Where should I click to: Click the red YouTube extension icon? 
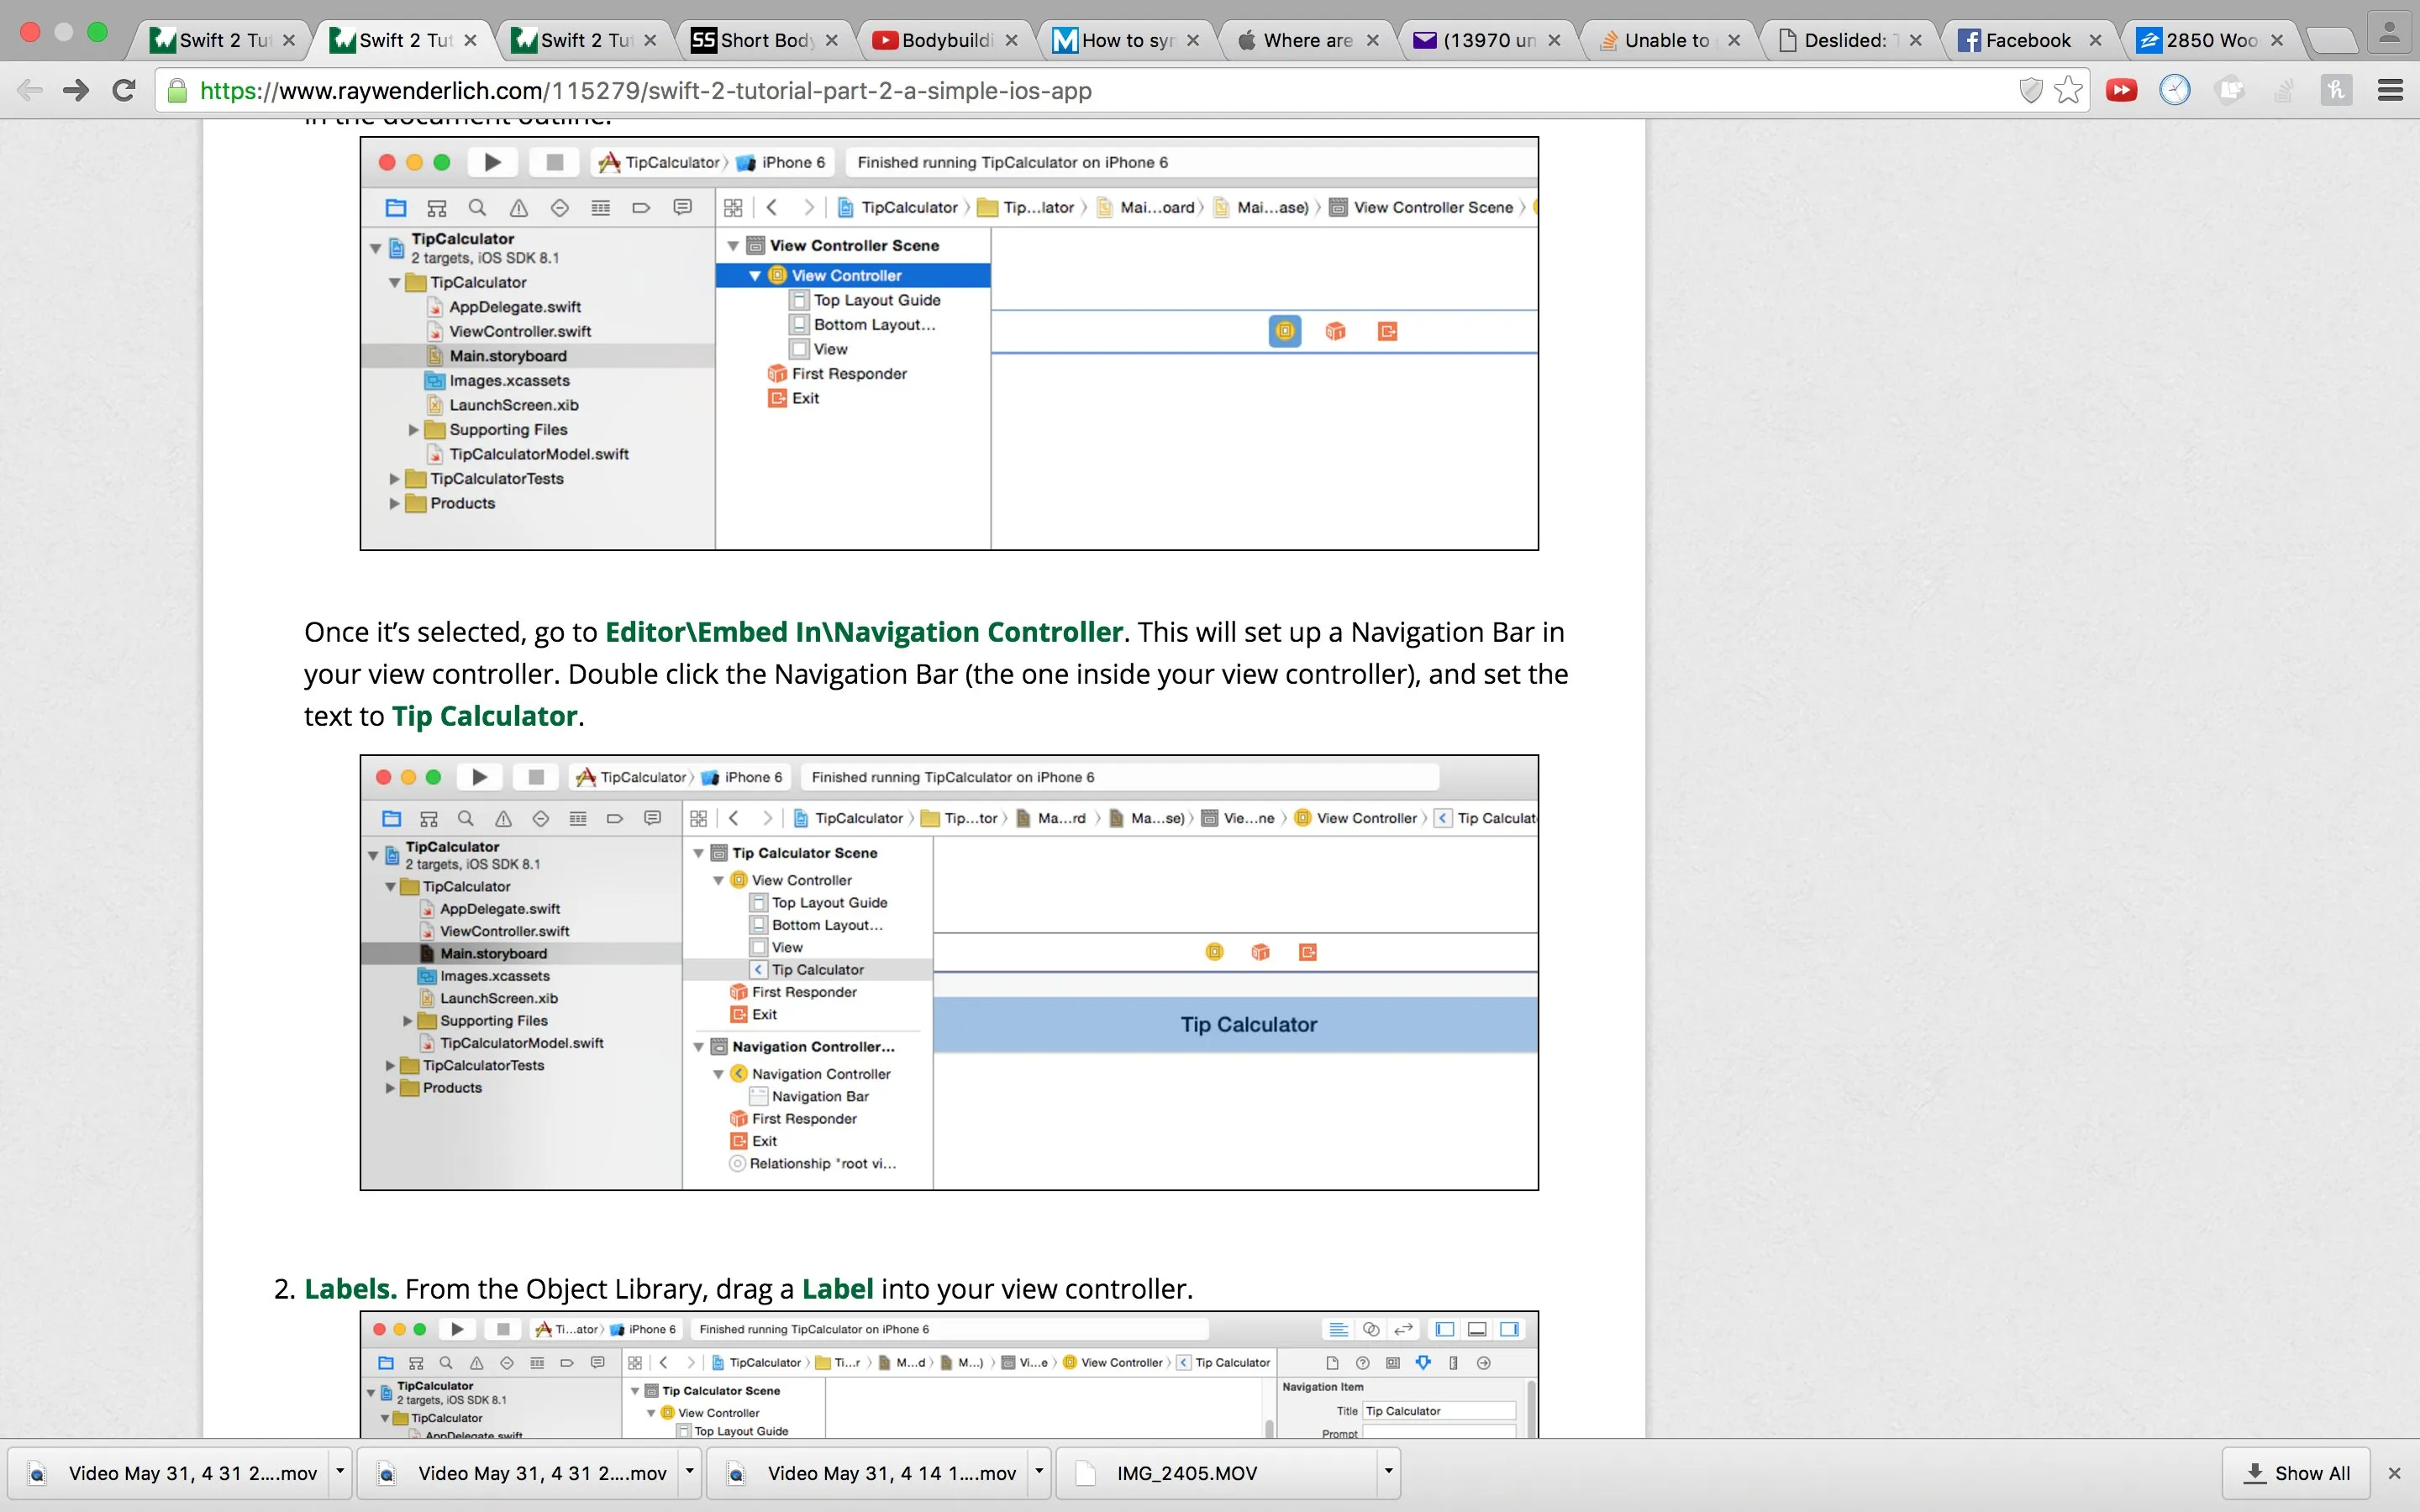(2120, 91)
